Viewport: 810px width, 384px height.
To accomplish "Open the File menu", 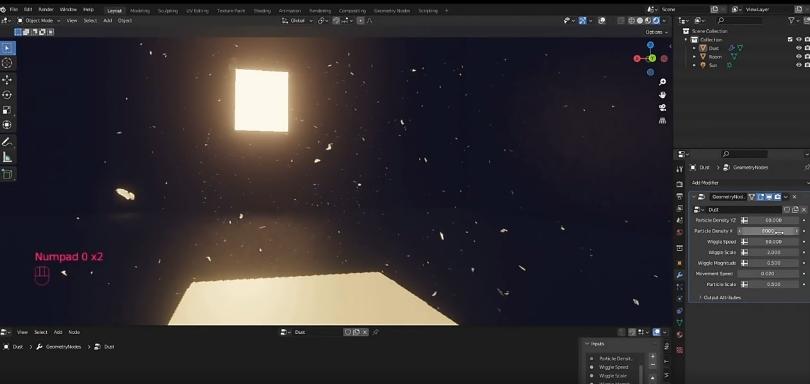I will [13, 9].
